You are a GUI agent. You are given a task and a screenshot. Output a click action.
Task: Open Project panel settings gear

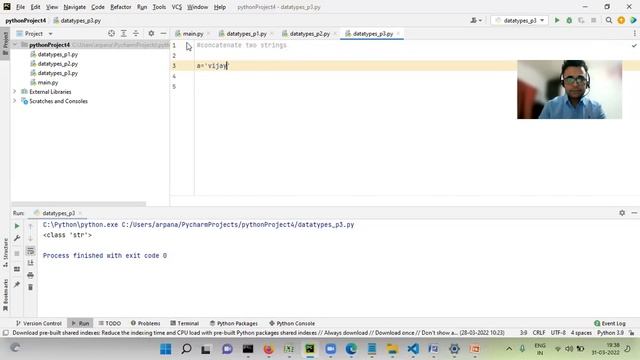click(x=151, y=33)
